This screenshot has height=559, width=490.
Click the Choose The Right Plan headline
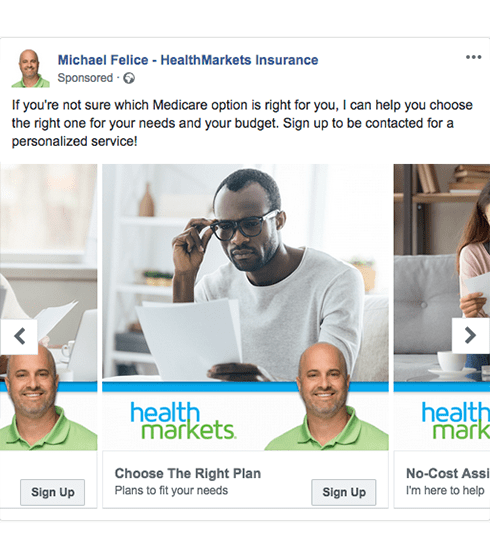pyautogui.click(x=188, y=473)
